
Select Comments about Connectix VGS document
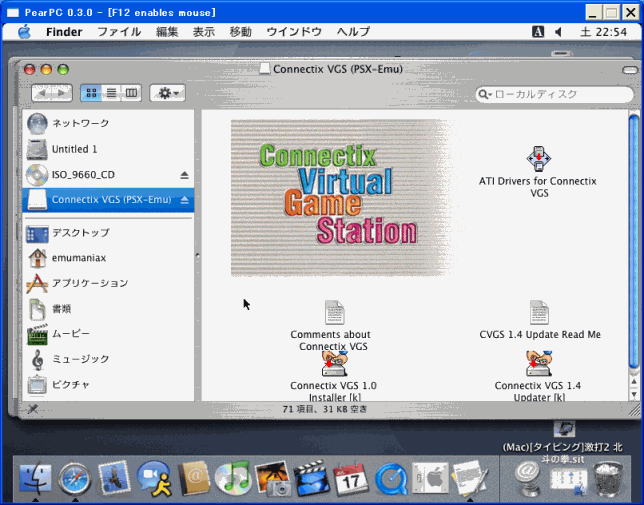[x=334, y=313]
